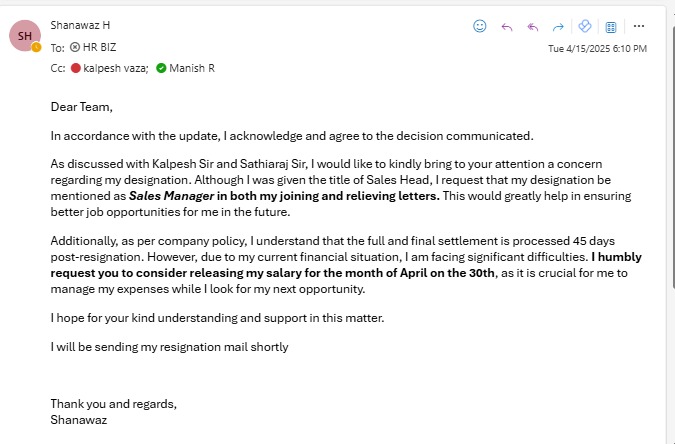Screen dimensions: 675x444
Task: Click the Shanawaz signature at the bottom
Action: click(x=79, y=420)
